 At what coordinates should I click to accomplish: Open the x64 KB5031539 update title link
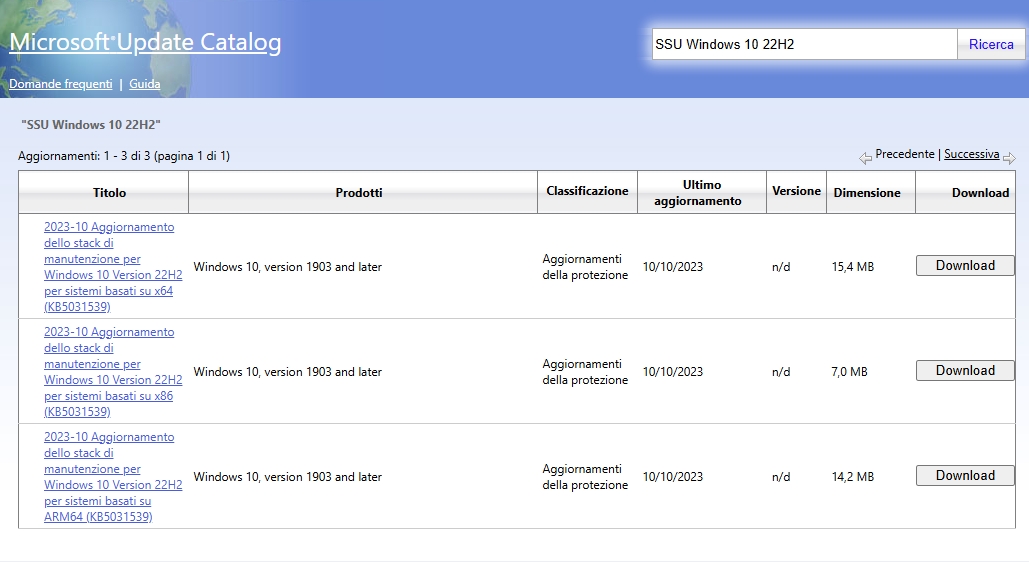point(113,266)
